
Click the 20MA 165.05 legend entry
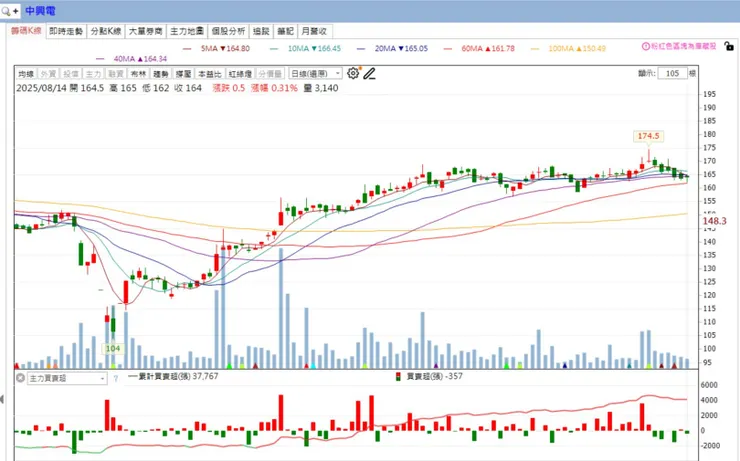[x=393, y=49]
